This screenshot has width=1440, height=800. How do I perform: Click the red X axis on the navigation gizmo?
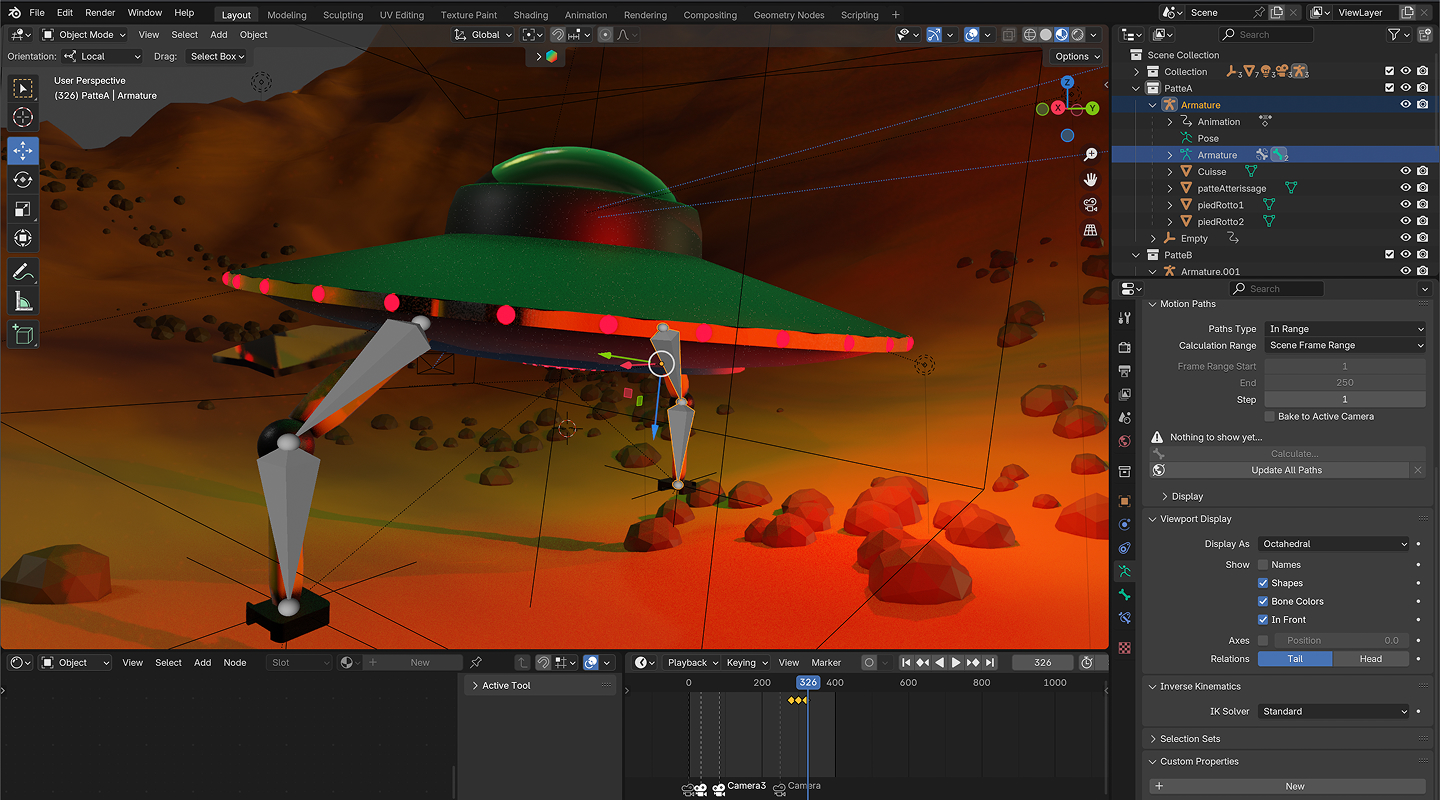coord(1057,108)
